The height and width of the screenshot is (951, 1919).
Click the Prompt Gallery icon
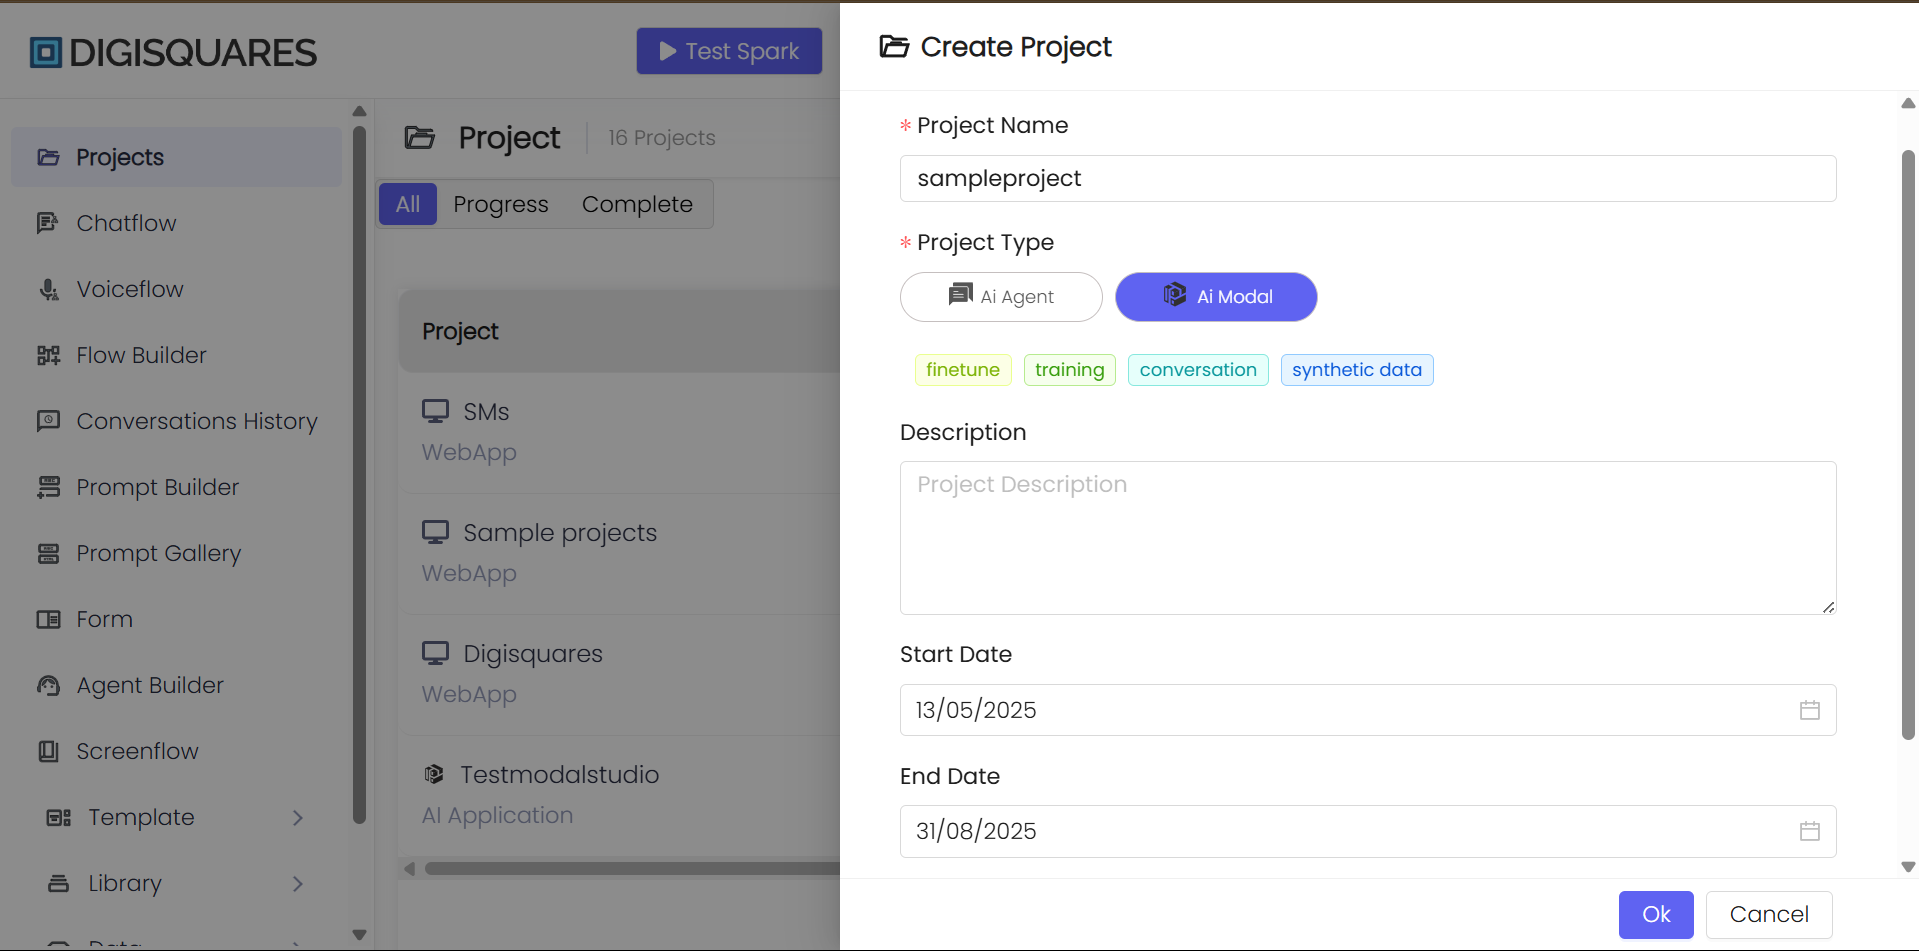pyautogui.click(x=48, y=553)
